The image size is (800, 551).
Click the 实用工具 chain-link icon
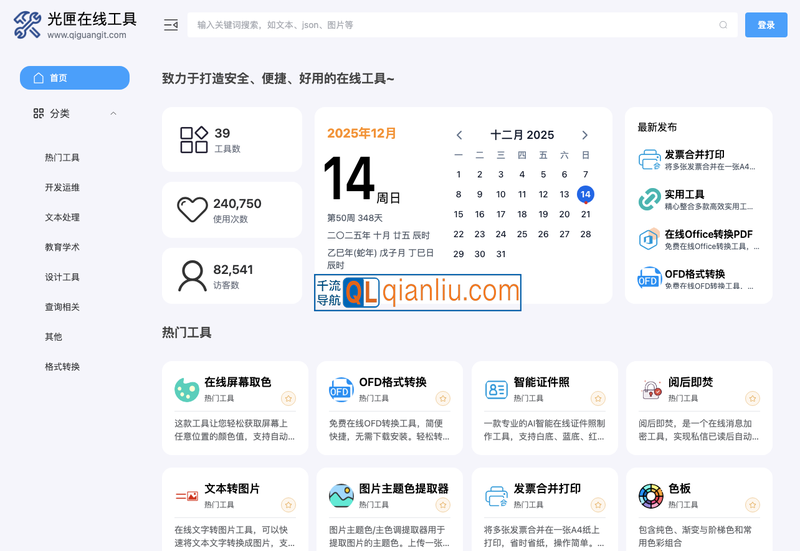[649, 199]
